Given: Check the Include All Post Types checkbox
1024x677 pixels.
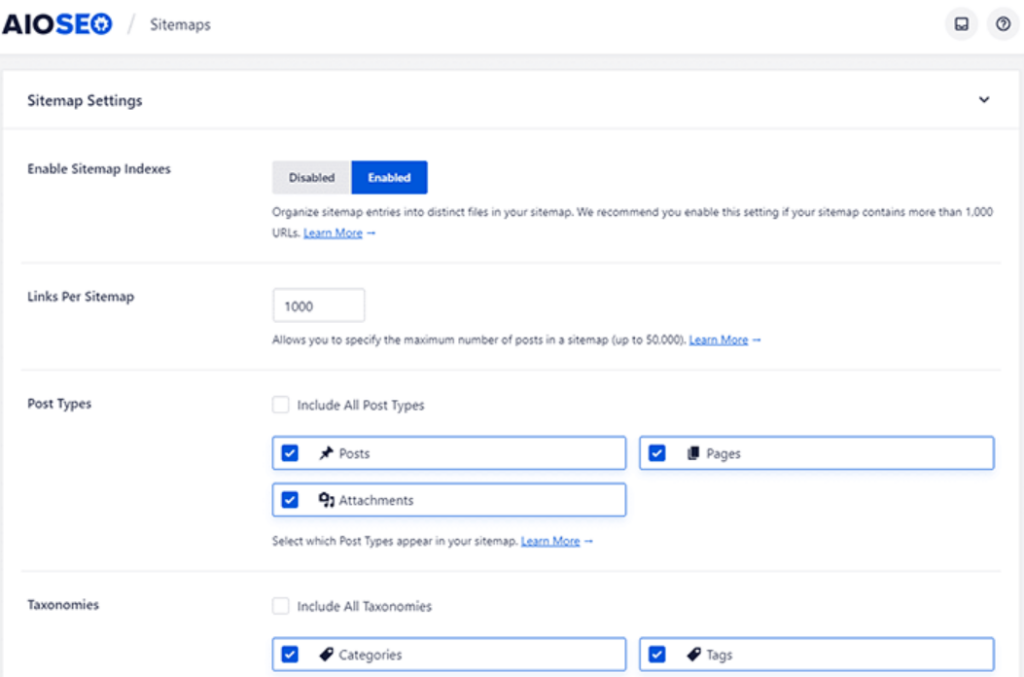Looking at the screenshot, I should point(280,405).
